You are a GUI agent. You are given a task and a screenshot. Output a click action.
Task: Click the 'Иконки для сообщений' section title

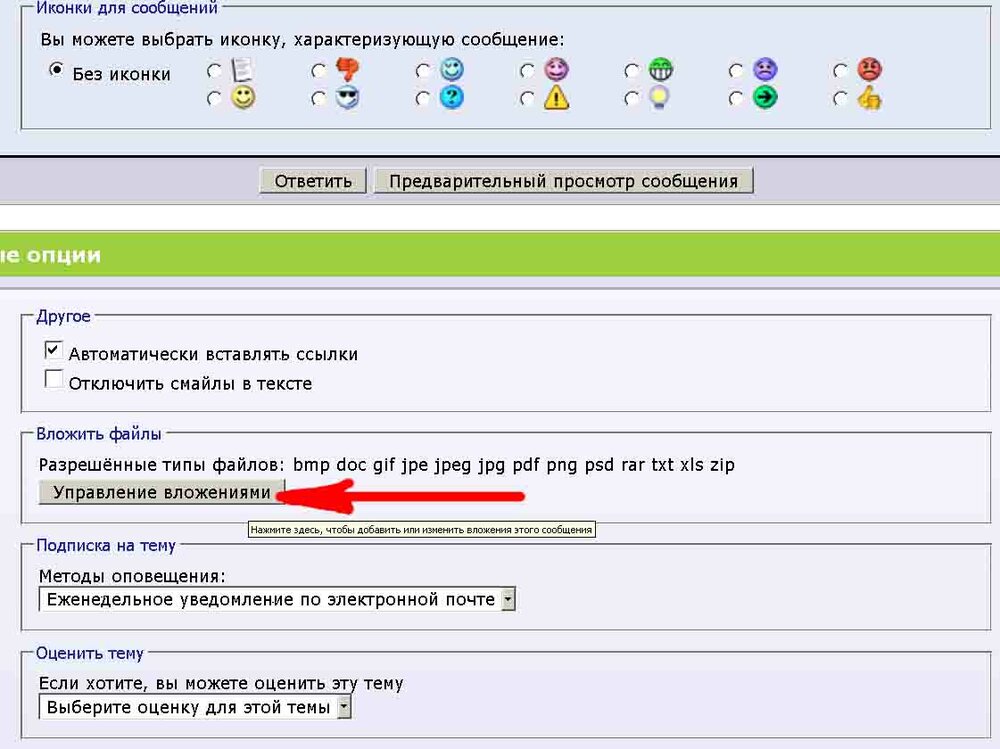point(127,8)
